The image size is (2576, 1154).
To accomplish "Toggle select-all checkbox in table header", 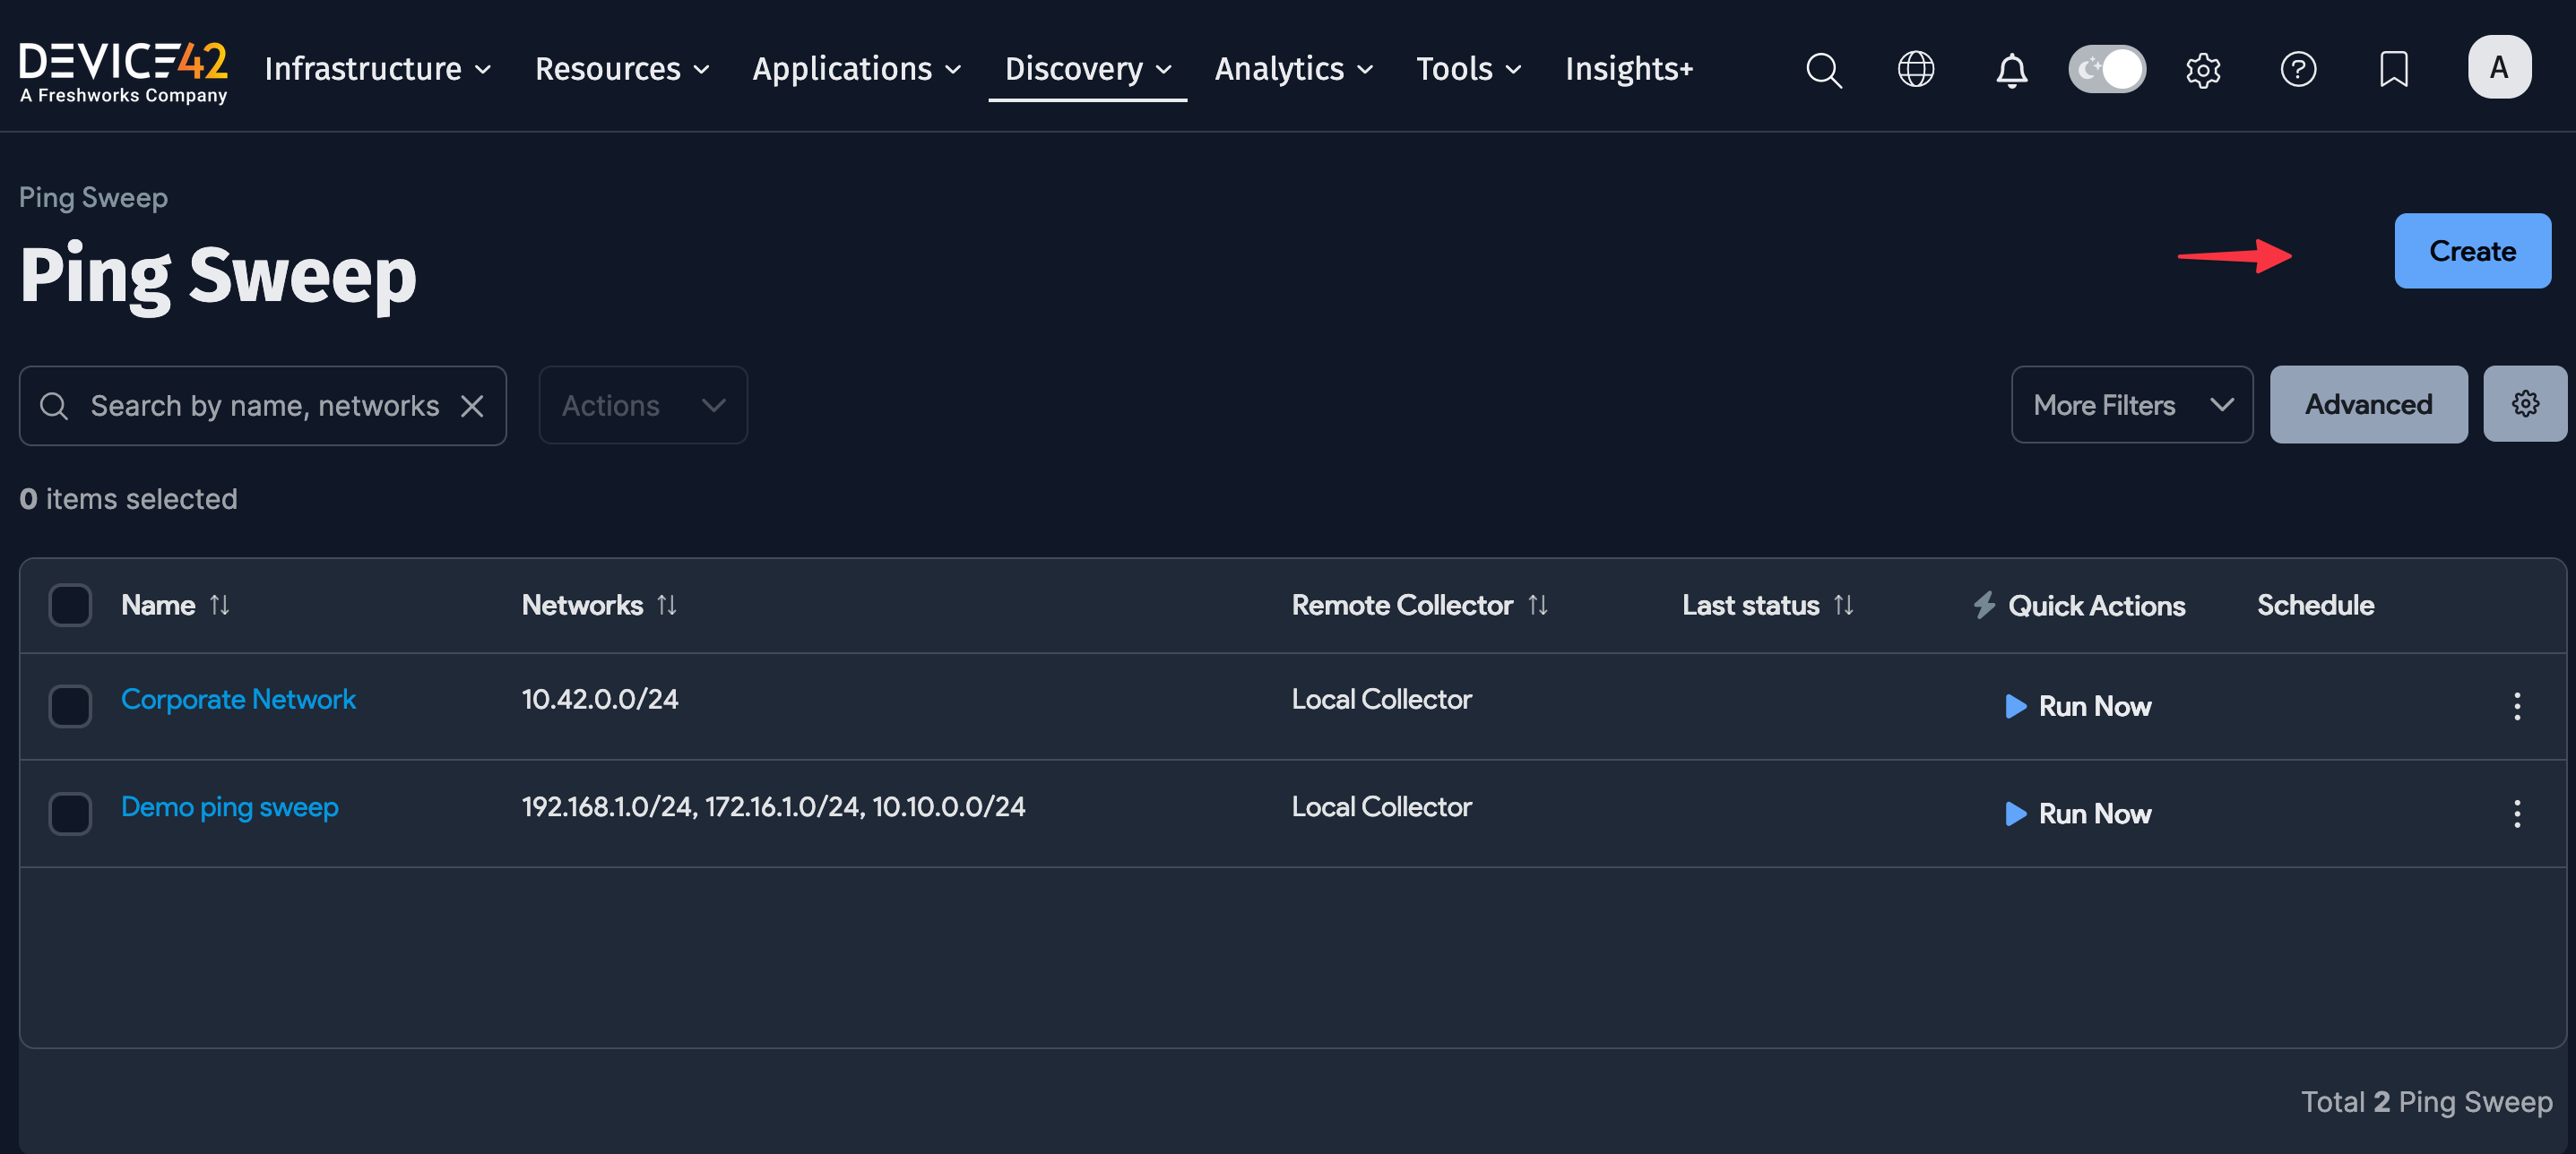I will (70, 605).
